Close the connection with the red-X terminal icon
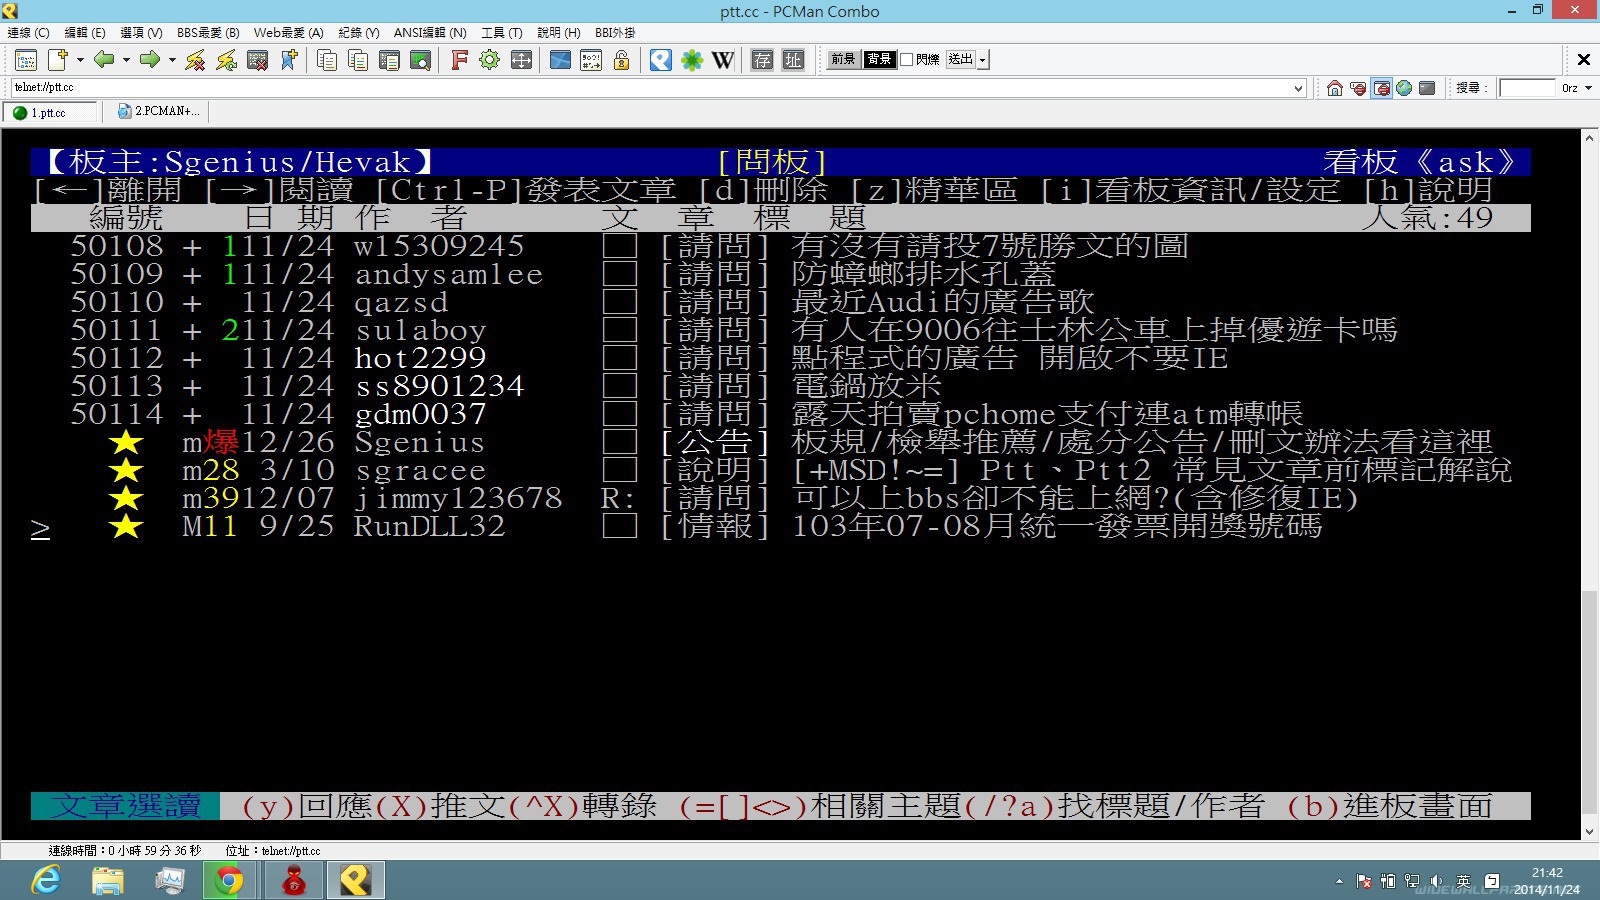 (258, 60)
